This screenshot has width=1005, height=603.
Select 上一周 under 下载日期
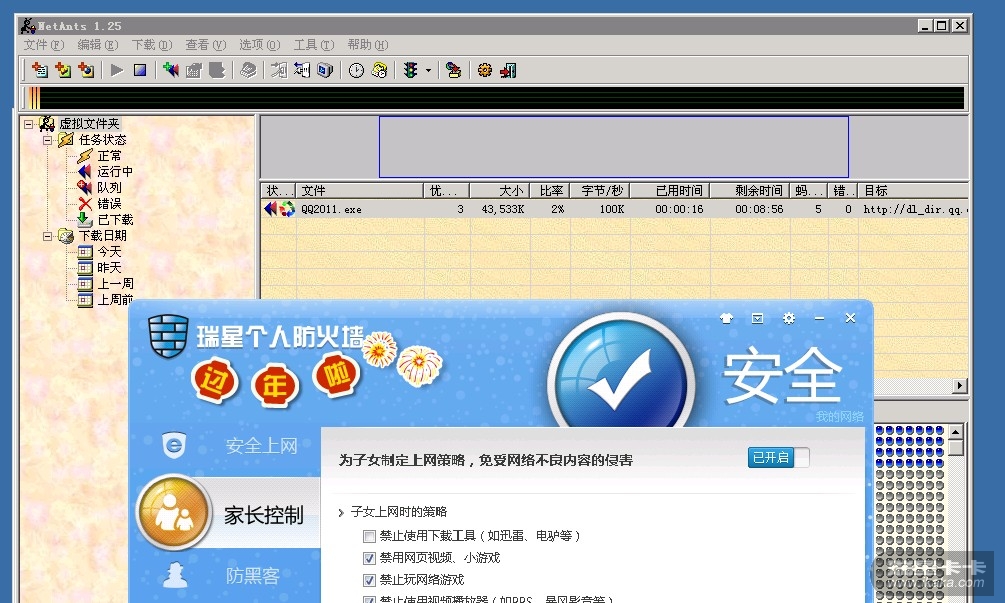(115, 283)
